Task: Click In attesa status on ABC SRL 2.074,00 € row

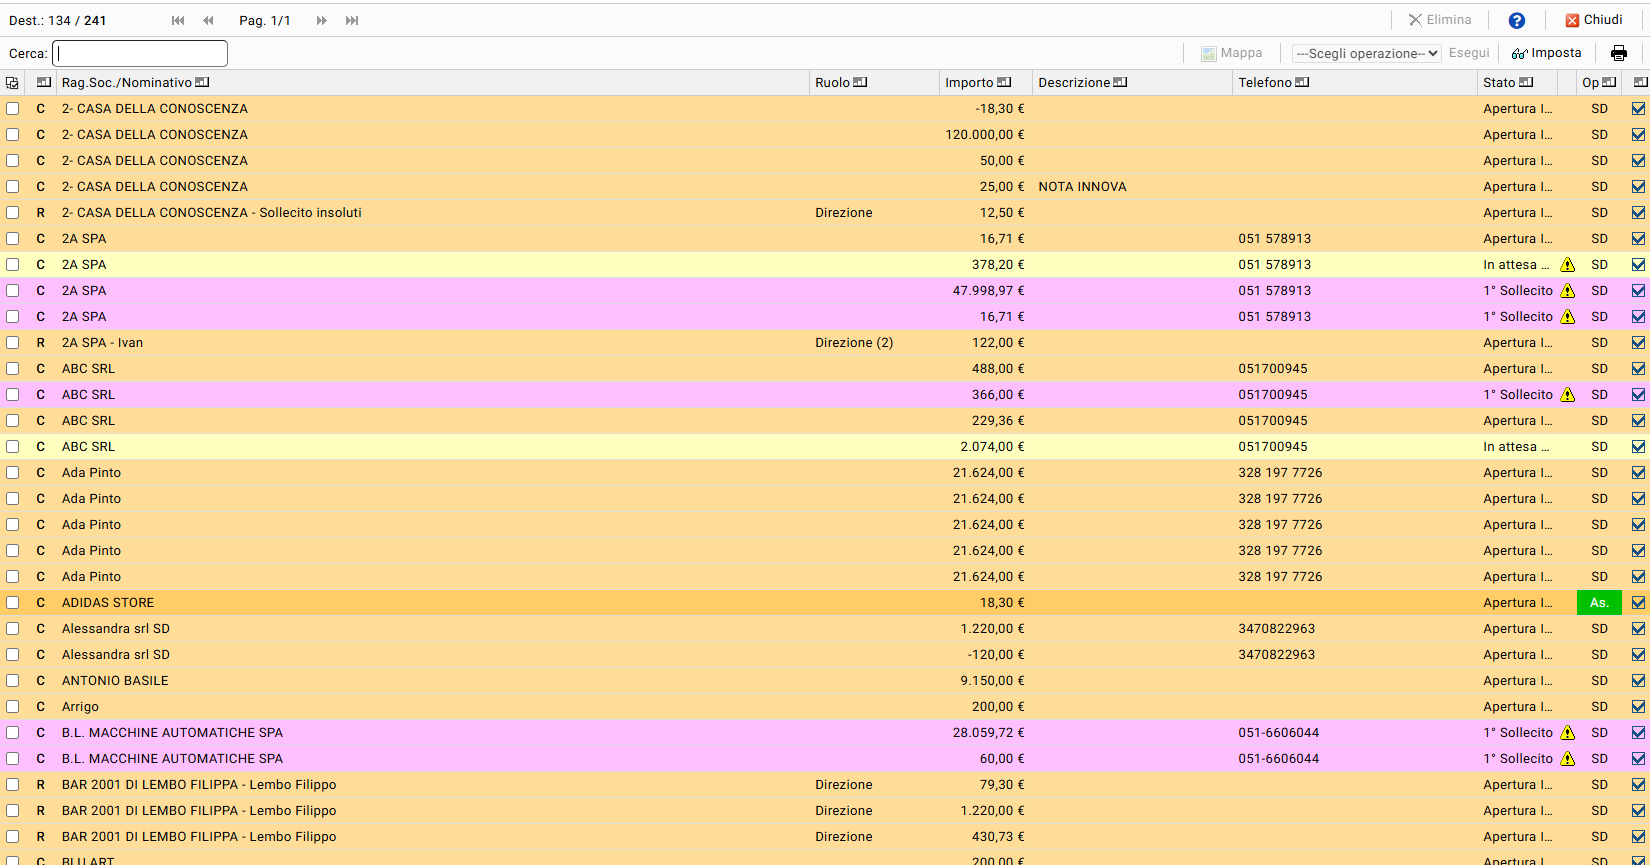Action: (1516, 447)
